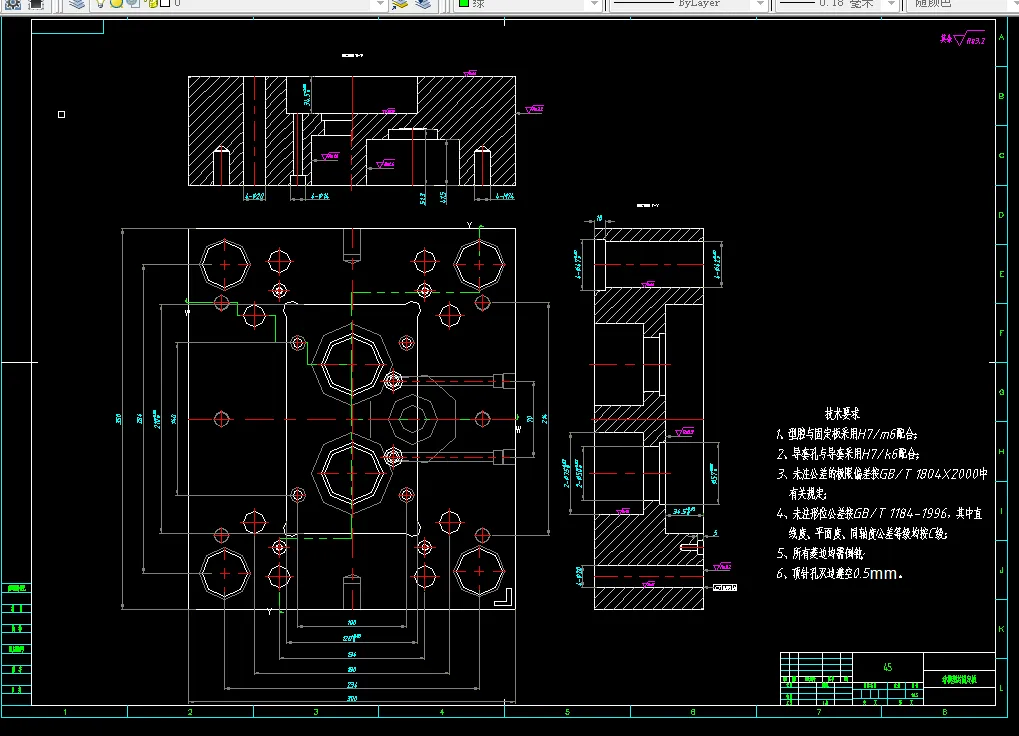Open the Layer Properties Manager
This screenshot has height=736, width=1019.
(77, 4)
